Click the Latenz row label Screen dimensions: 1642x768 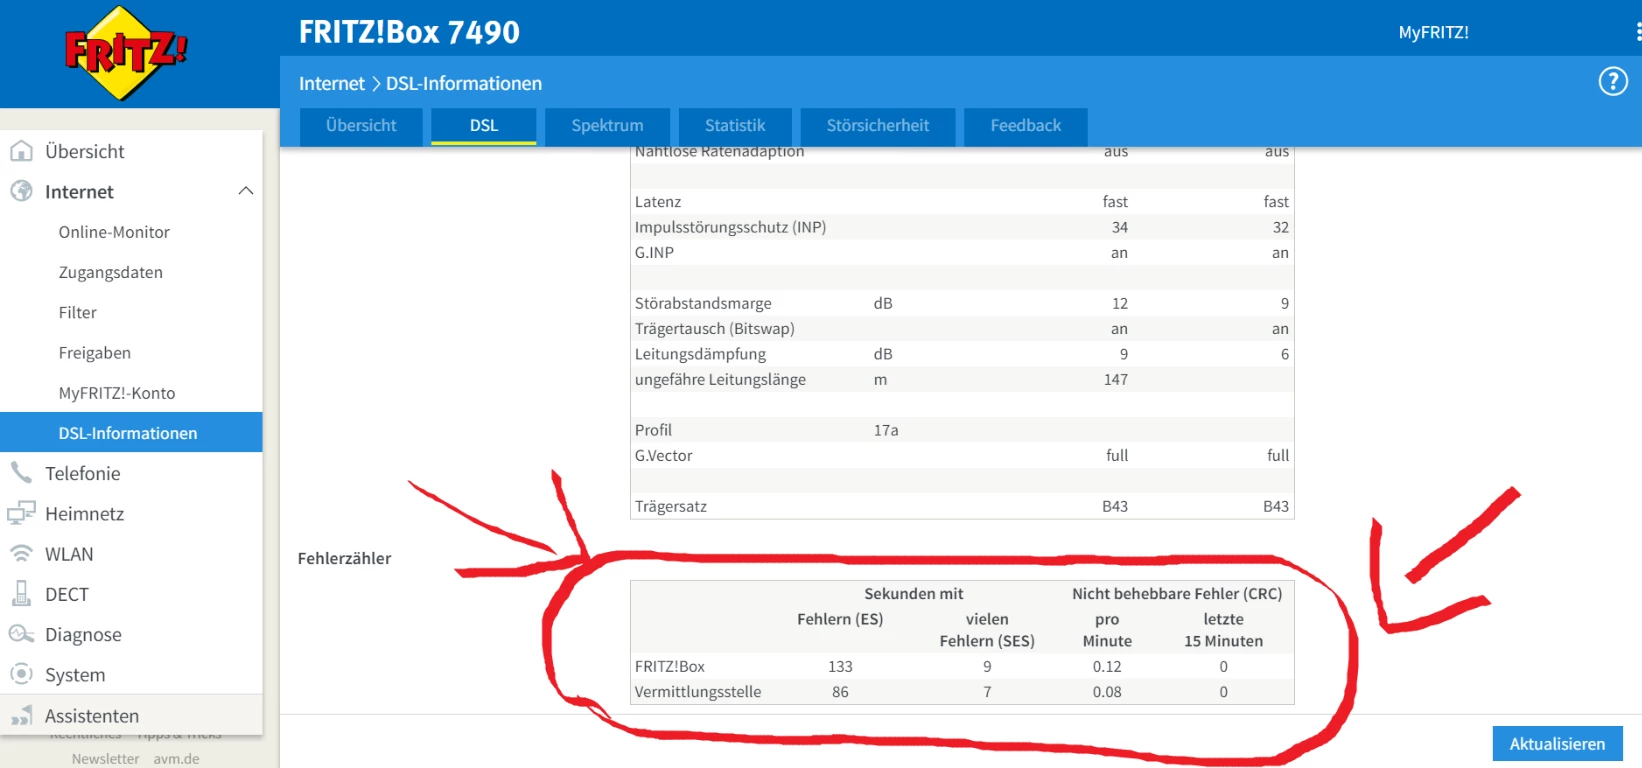pos(657,201)
